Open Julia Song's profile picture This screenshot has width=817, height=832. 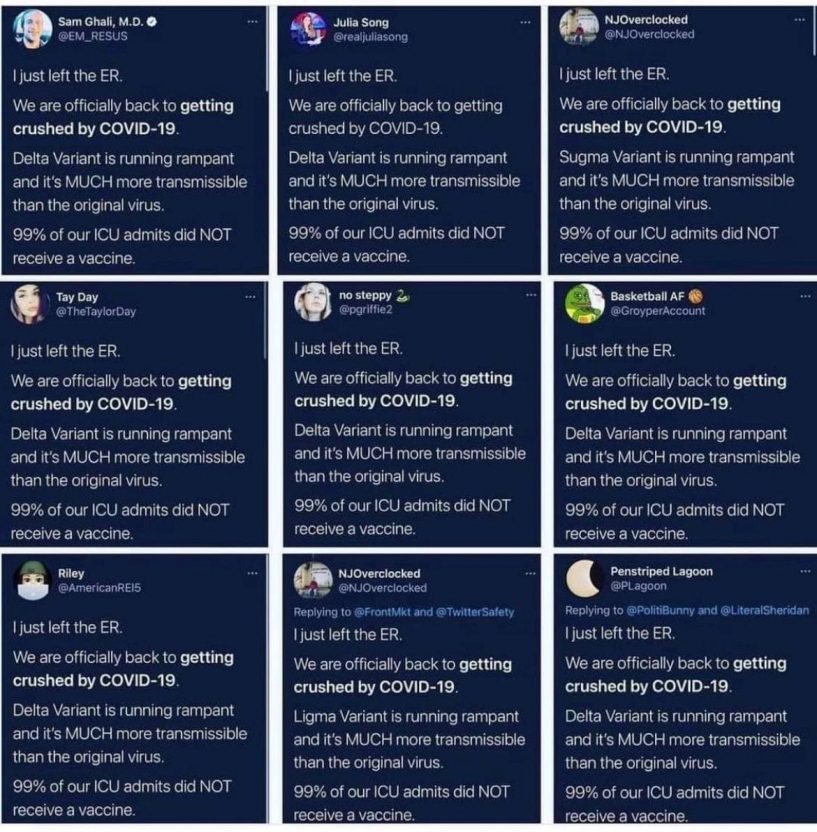coord(308,28)
